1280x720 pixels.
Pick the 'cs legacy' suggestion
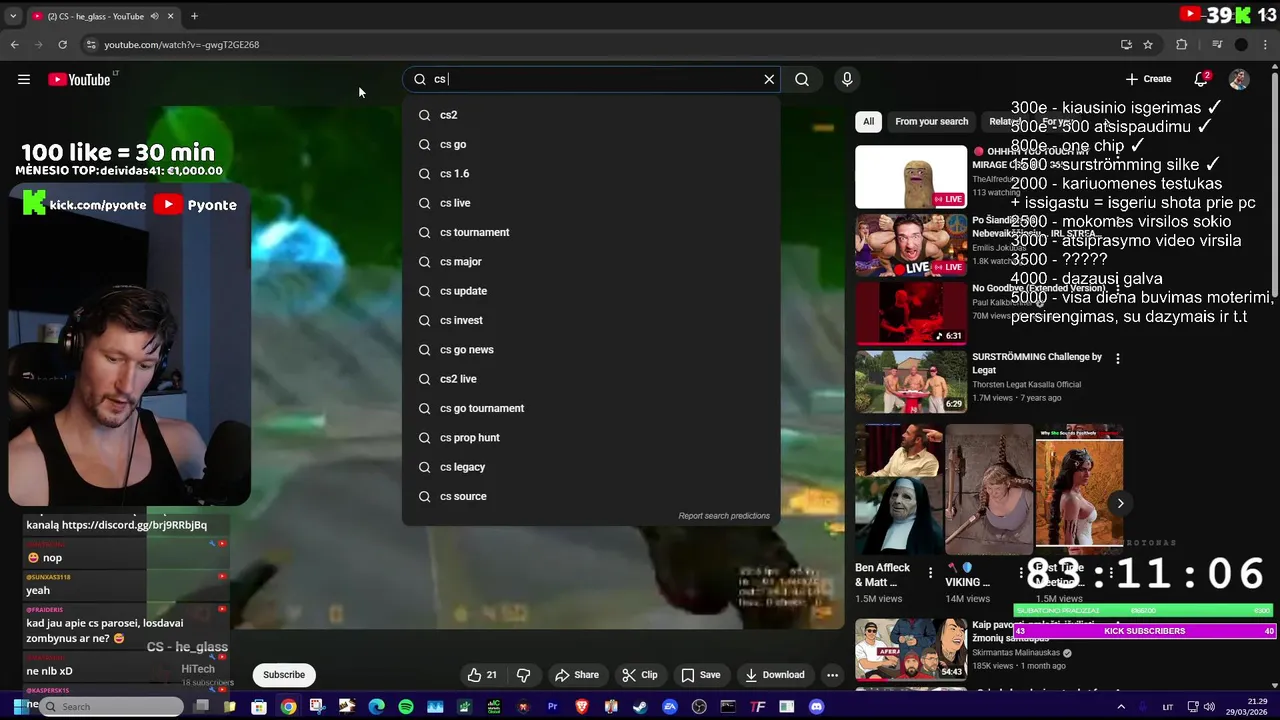point(591,467)
